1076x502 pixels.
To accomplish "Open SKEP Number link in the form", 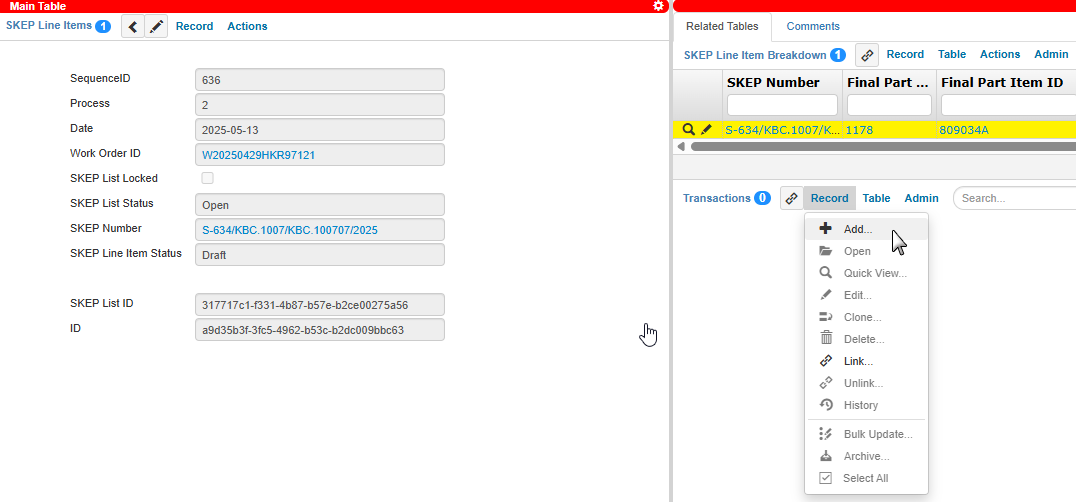I will click(290, 230).
